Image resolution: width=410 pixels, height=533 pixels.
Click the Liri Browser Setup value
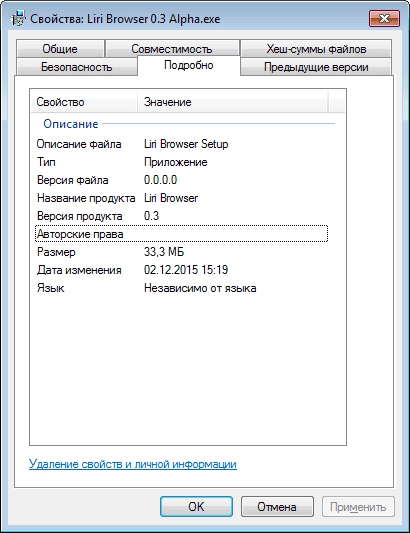(186, 144)
